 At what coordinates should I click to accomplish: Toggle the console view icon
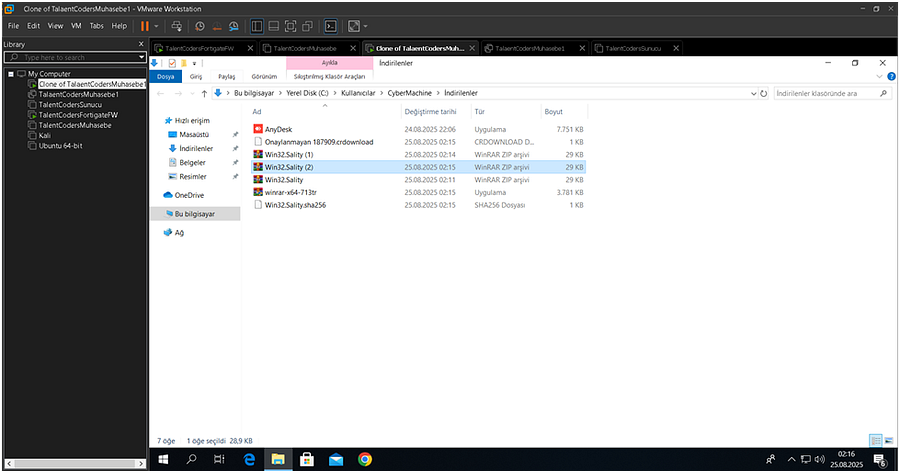pyautogui.click(x=331, y=26)
